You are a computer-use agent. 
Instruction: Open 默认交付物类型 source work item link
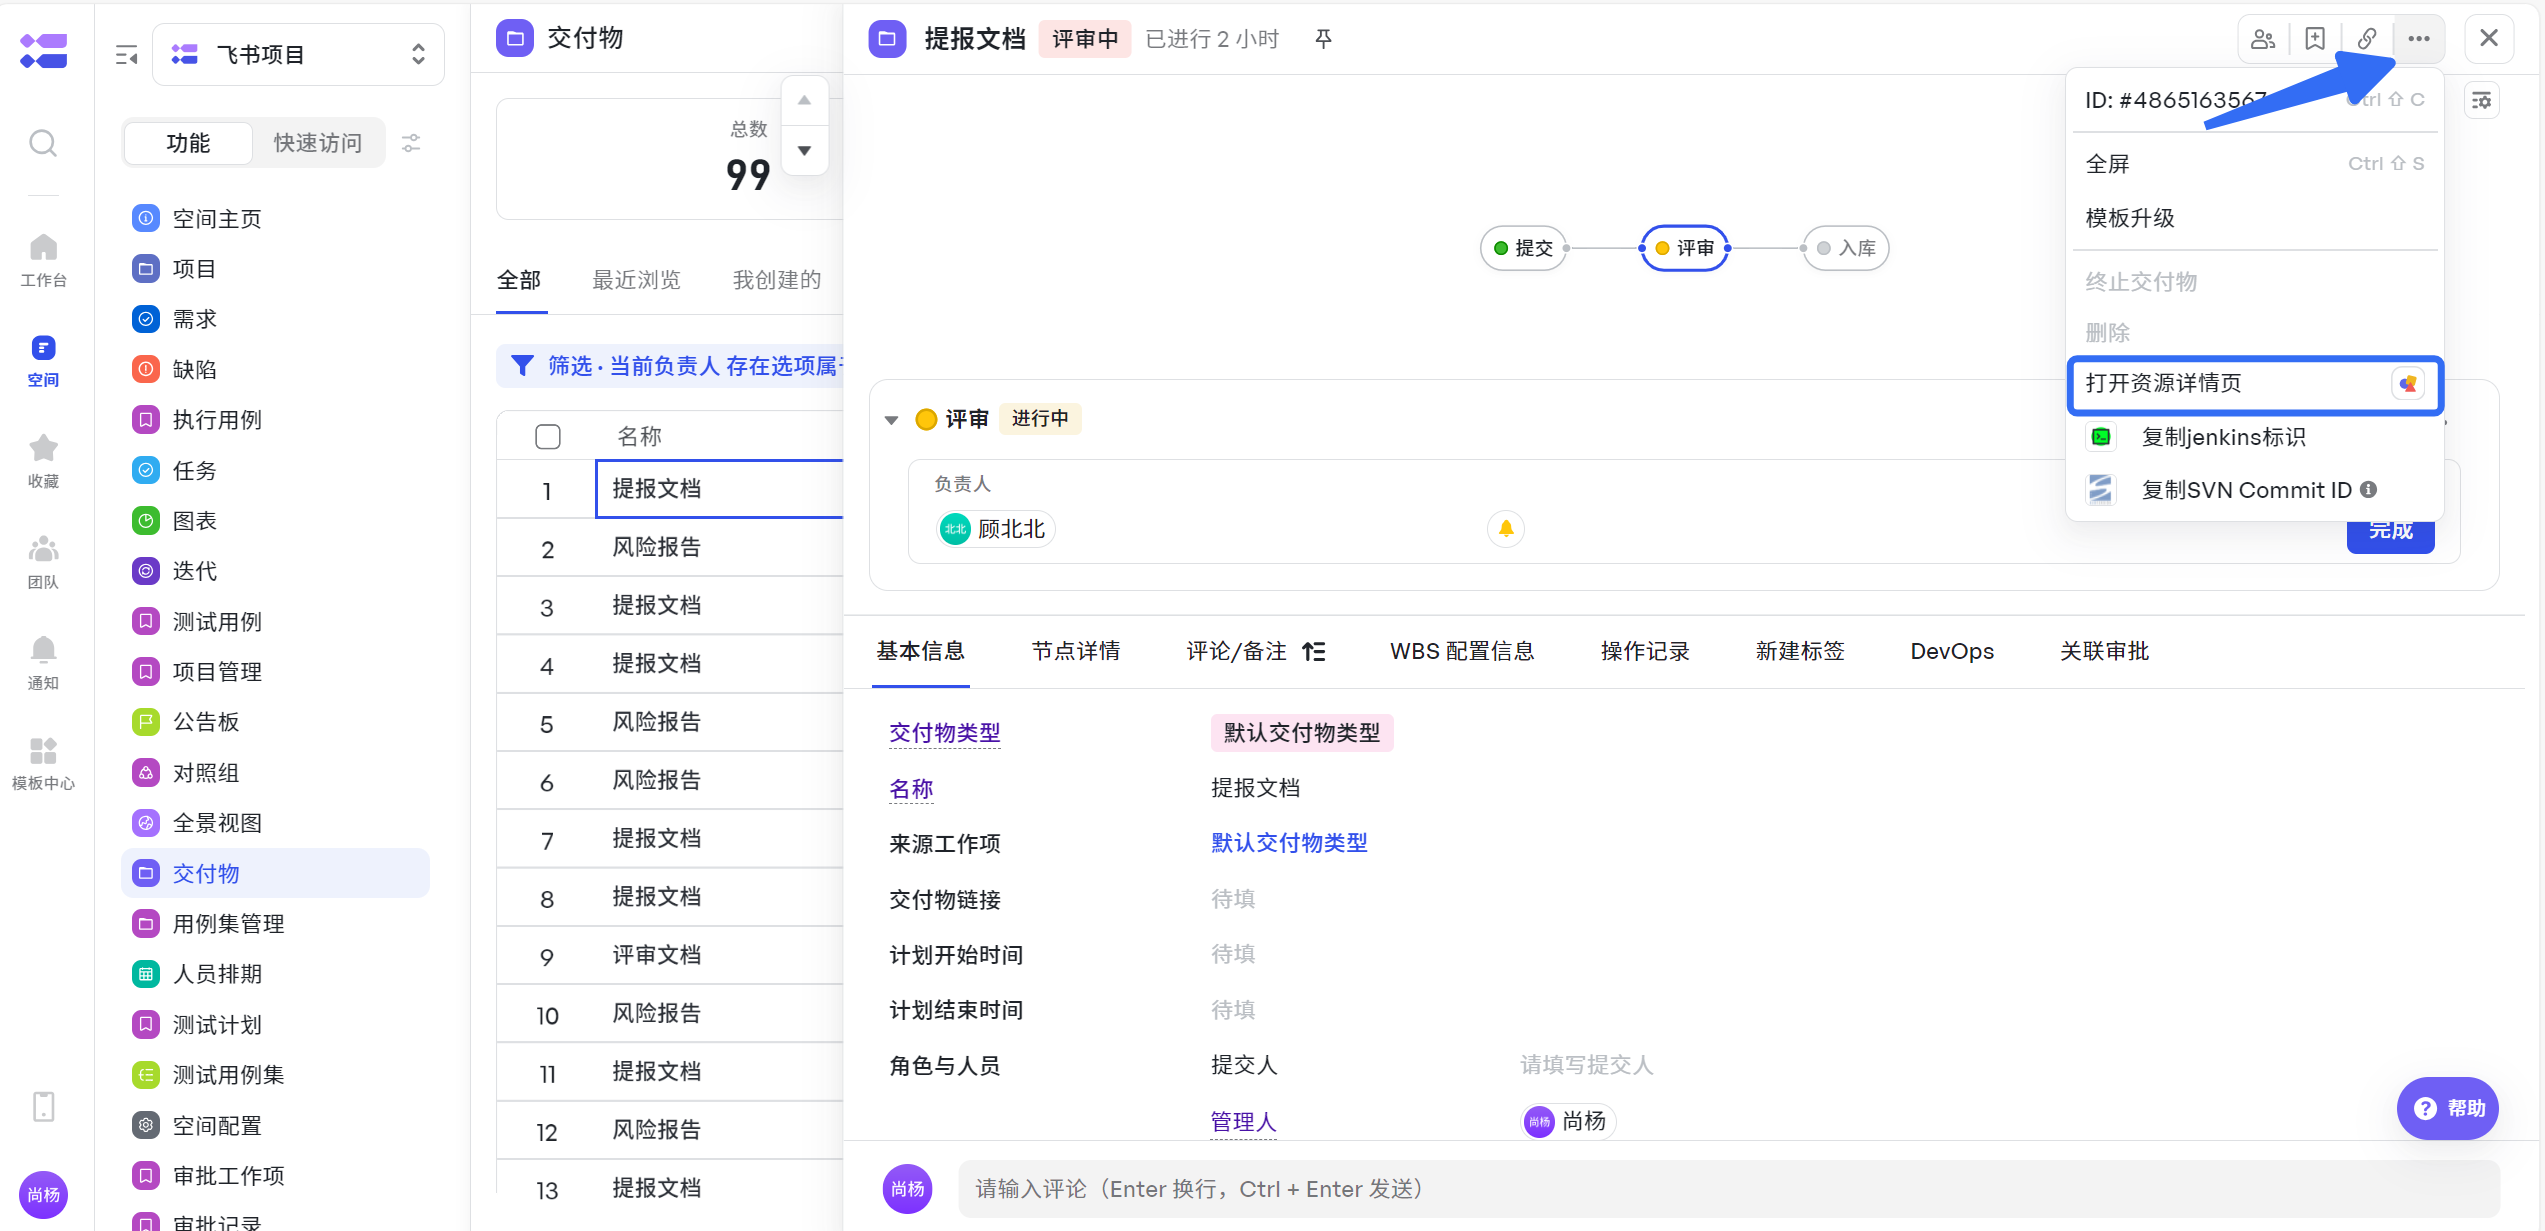point(1289,843)
